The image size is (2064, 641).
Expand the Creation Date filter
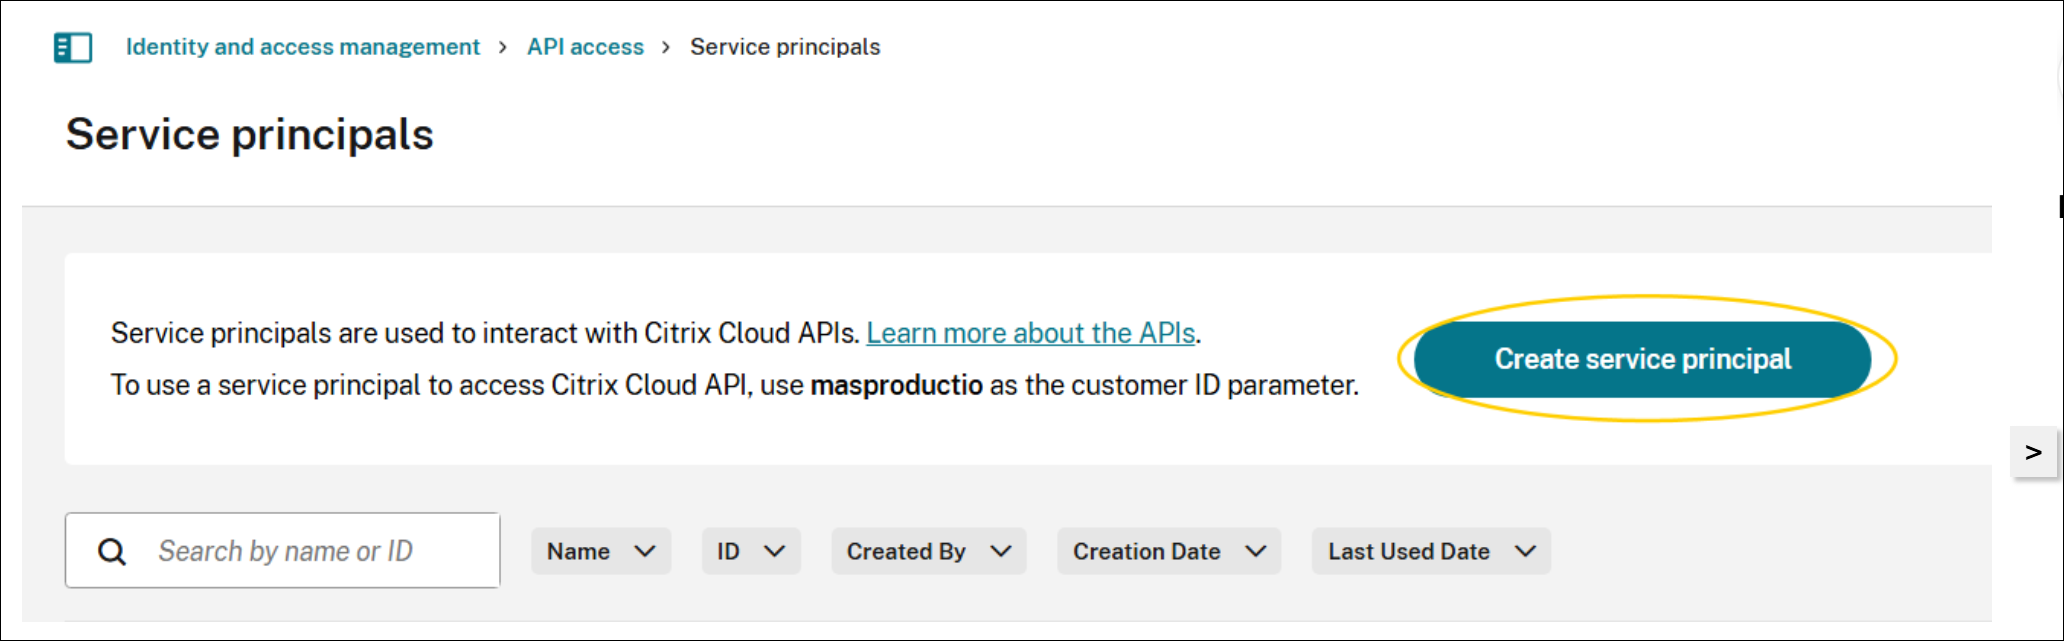point(1169,551)
